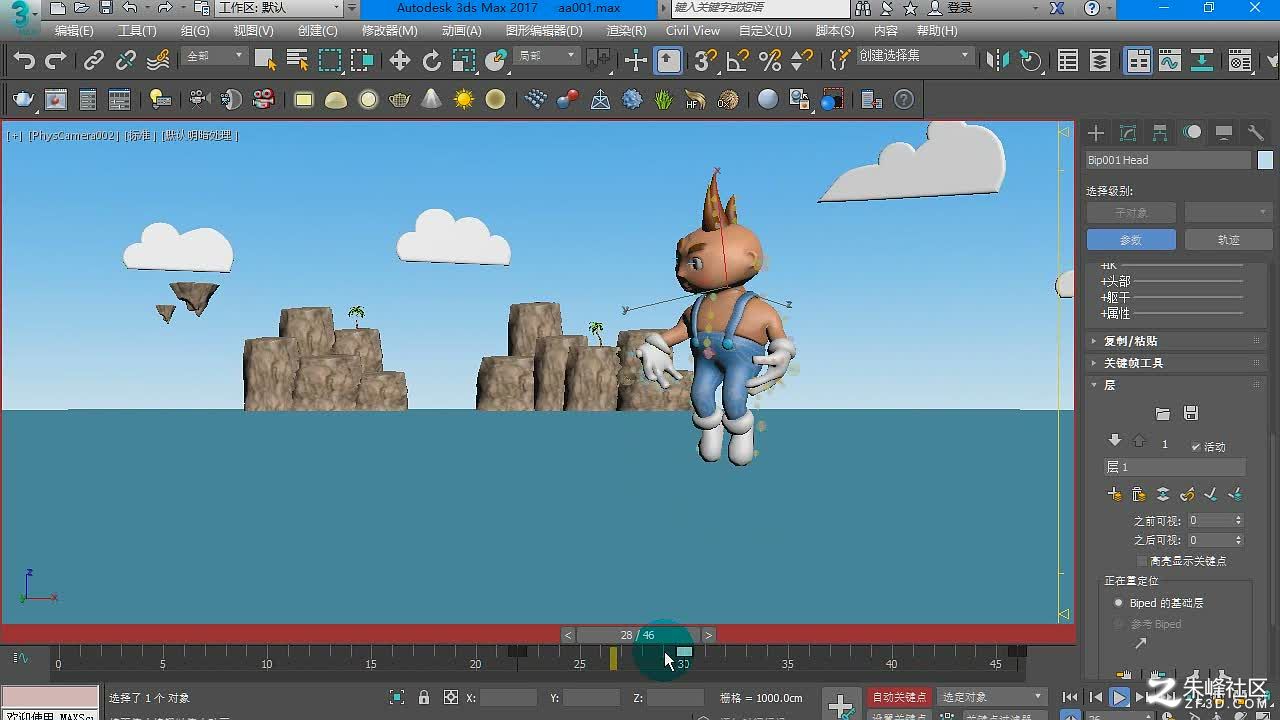The height and width of the screenshot is (720, 1280).
Task: Click the 默认明暗处理 viewport shading label
Action: pos(200,135)
